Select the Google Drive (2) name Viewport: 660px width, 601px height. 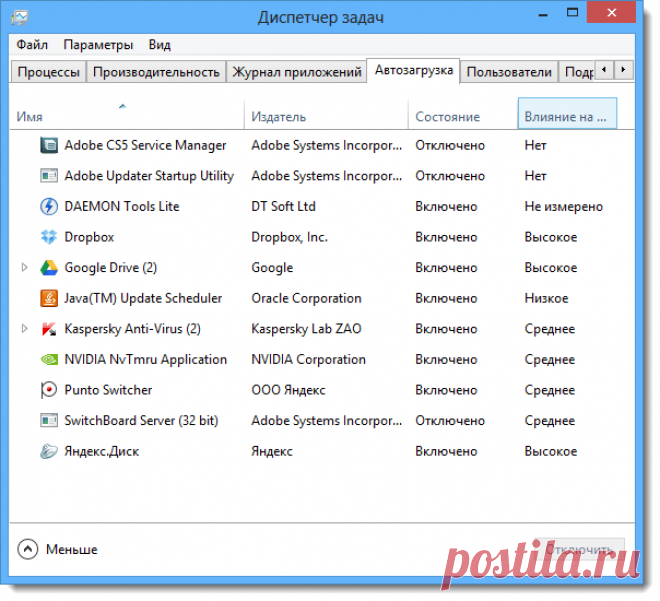(111, 268)
